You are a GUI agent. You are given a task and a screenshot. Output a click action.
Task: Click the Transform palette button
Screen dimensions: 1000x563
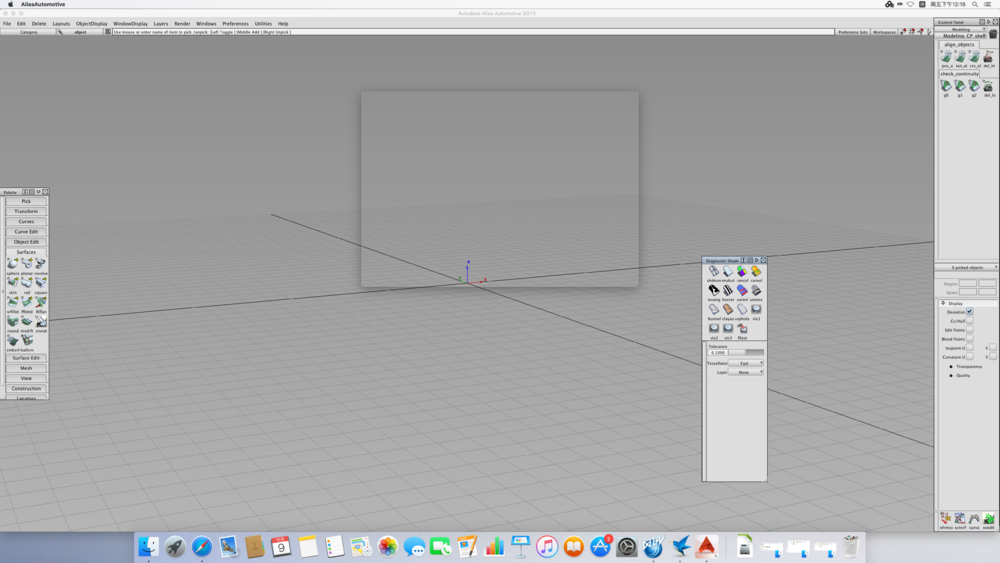(26, 211)
